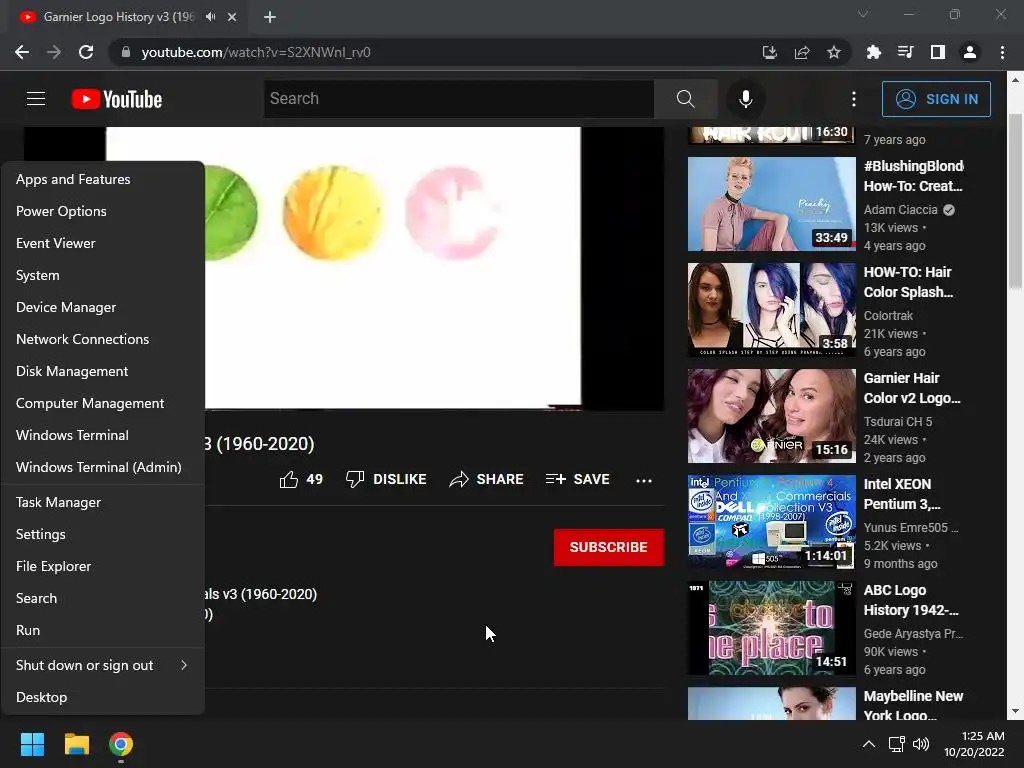Click the SHARE button
The width and height of the screenshot is (1024, 768).
(487, 479)
